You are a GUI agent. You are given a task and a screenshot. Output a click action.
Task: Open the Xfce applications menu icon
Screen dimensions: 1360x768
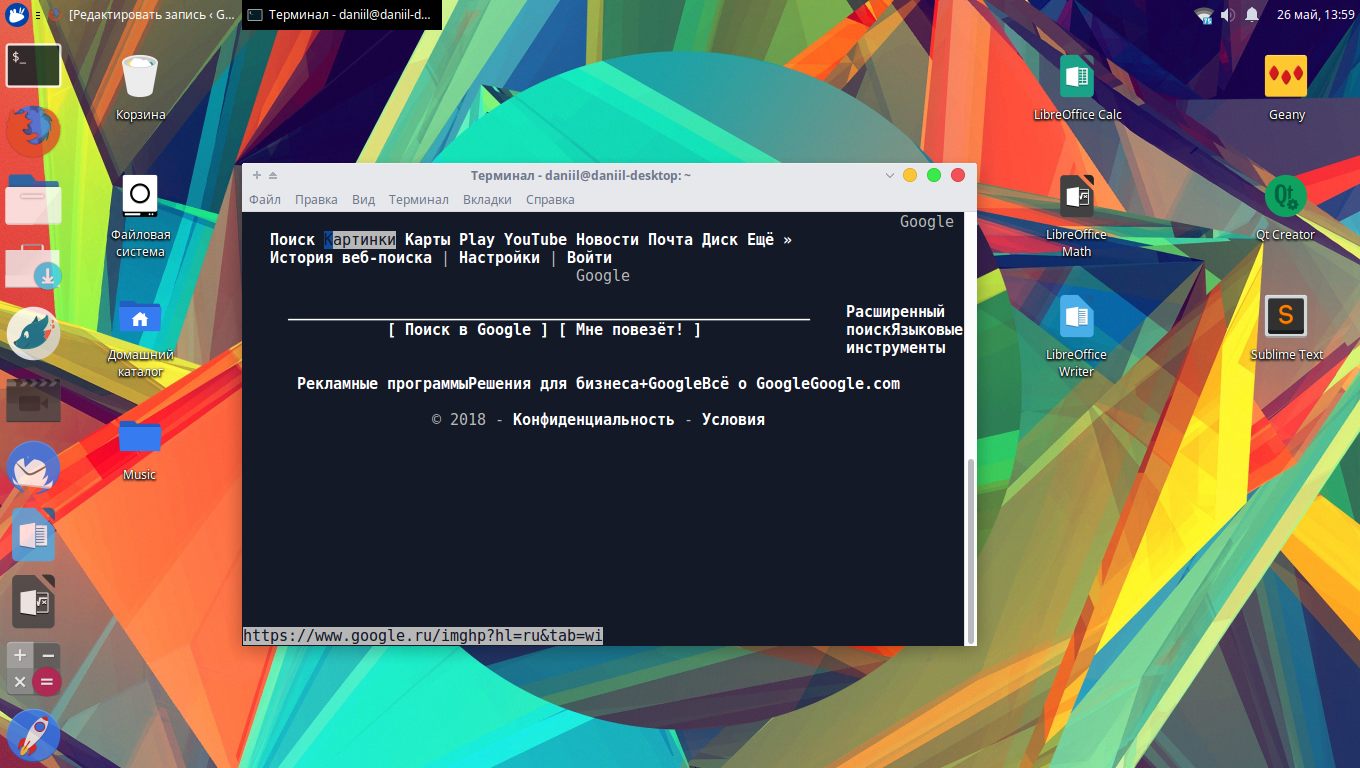coord(16,15)
